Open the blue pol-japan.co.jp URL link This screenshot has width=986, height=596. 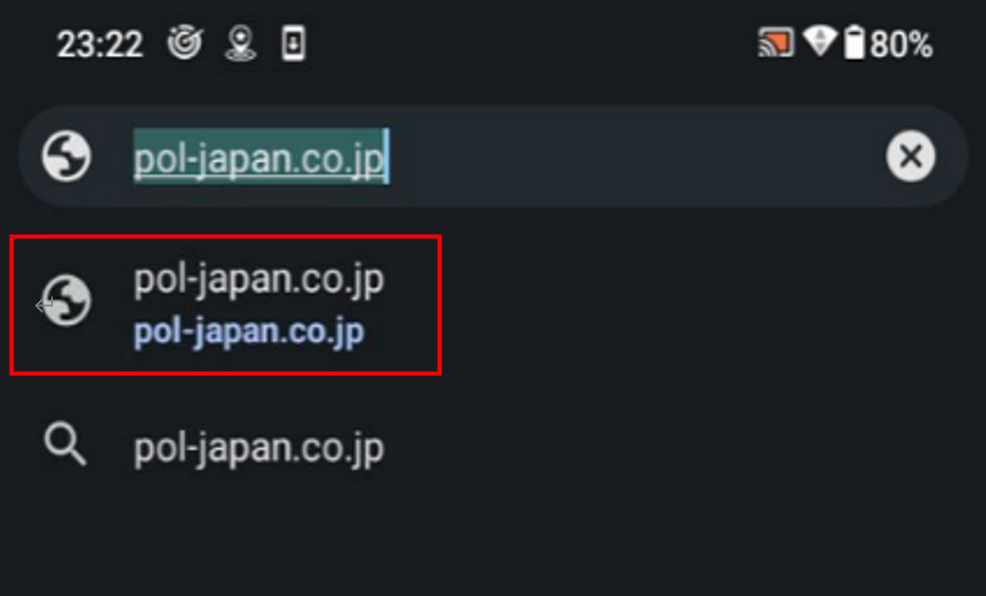point(249,332)
